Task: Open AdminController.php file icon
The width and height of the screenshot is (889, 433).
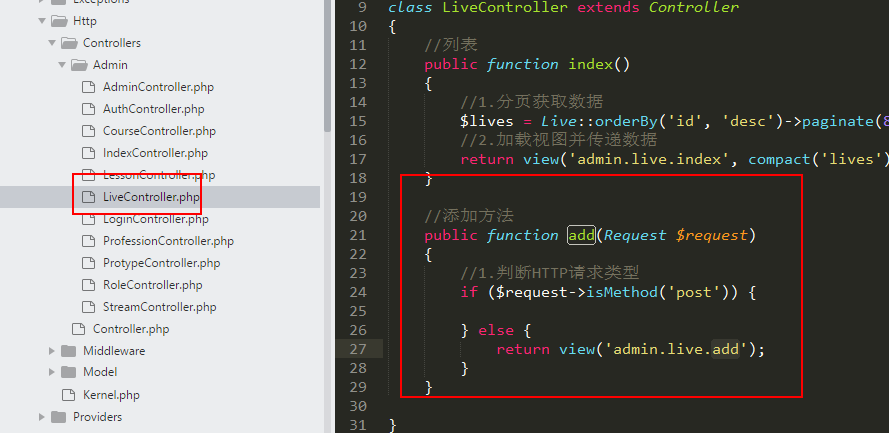Action: pyautogui.click(x=88, y=87)
